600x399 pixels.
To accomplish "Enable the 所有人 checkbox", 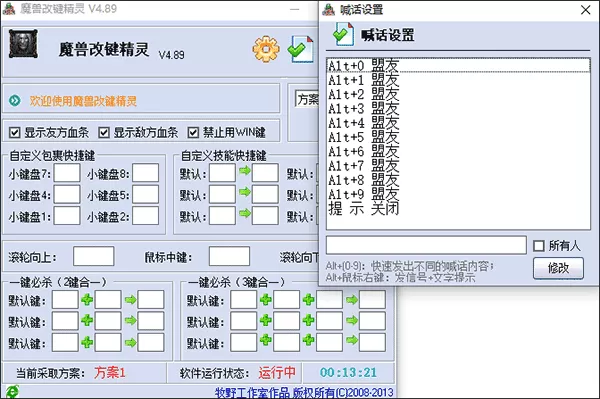I will [538, 246].
